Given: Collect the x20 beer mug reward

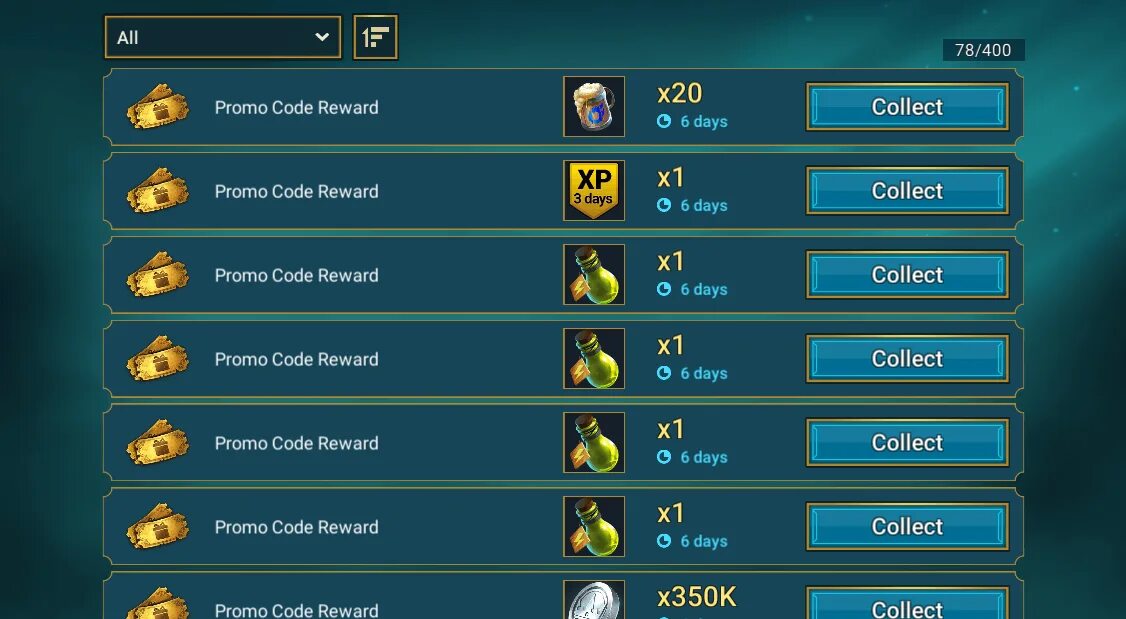Looking at the screenshot, I should point(907,106).
